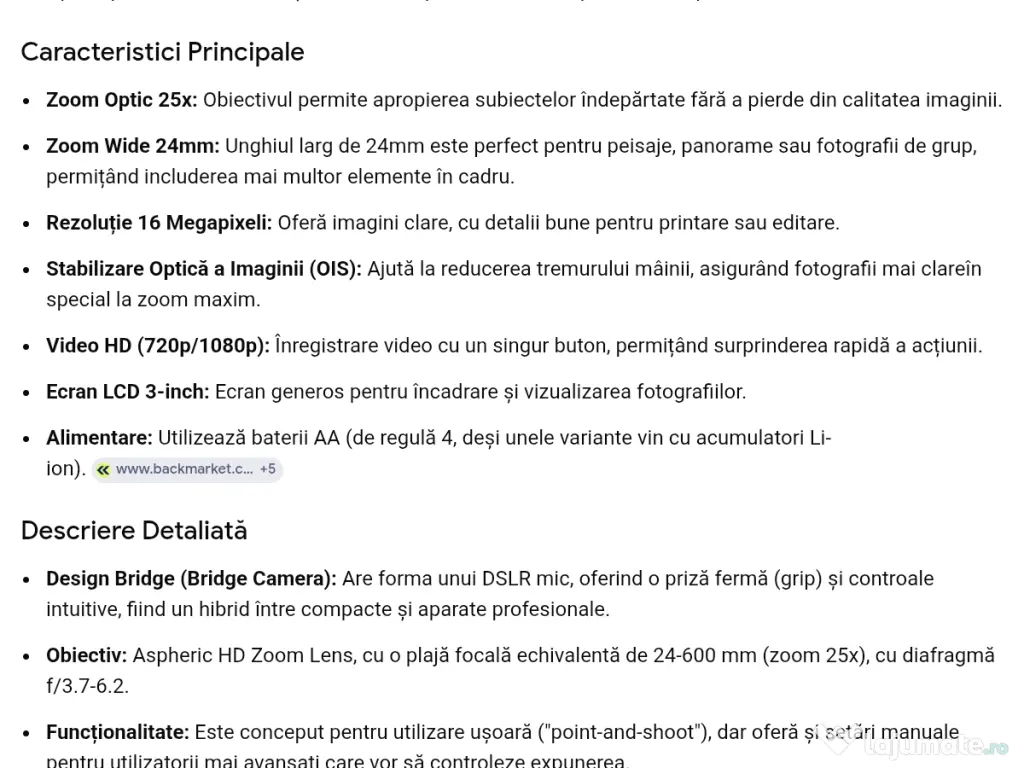Click 'Design Bridge (Bridge Camera):' bold label

191,579
